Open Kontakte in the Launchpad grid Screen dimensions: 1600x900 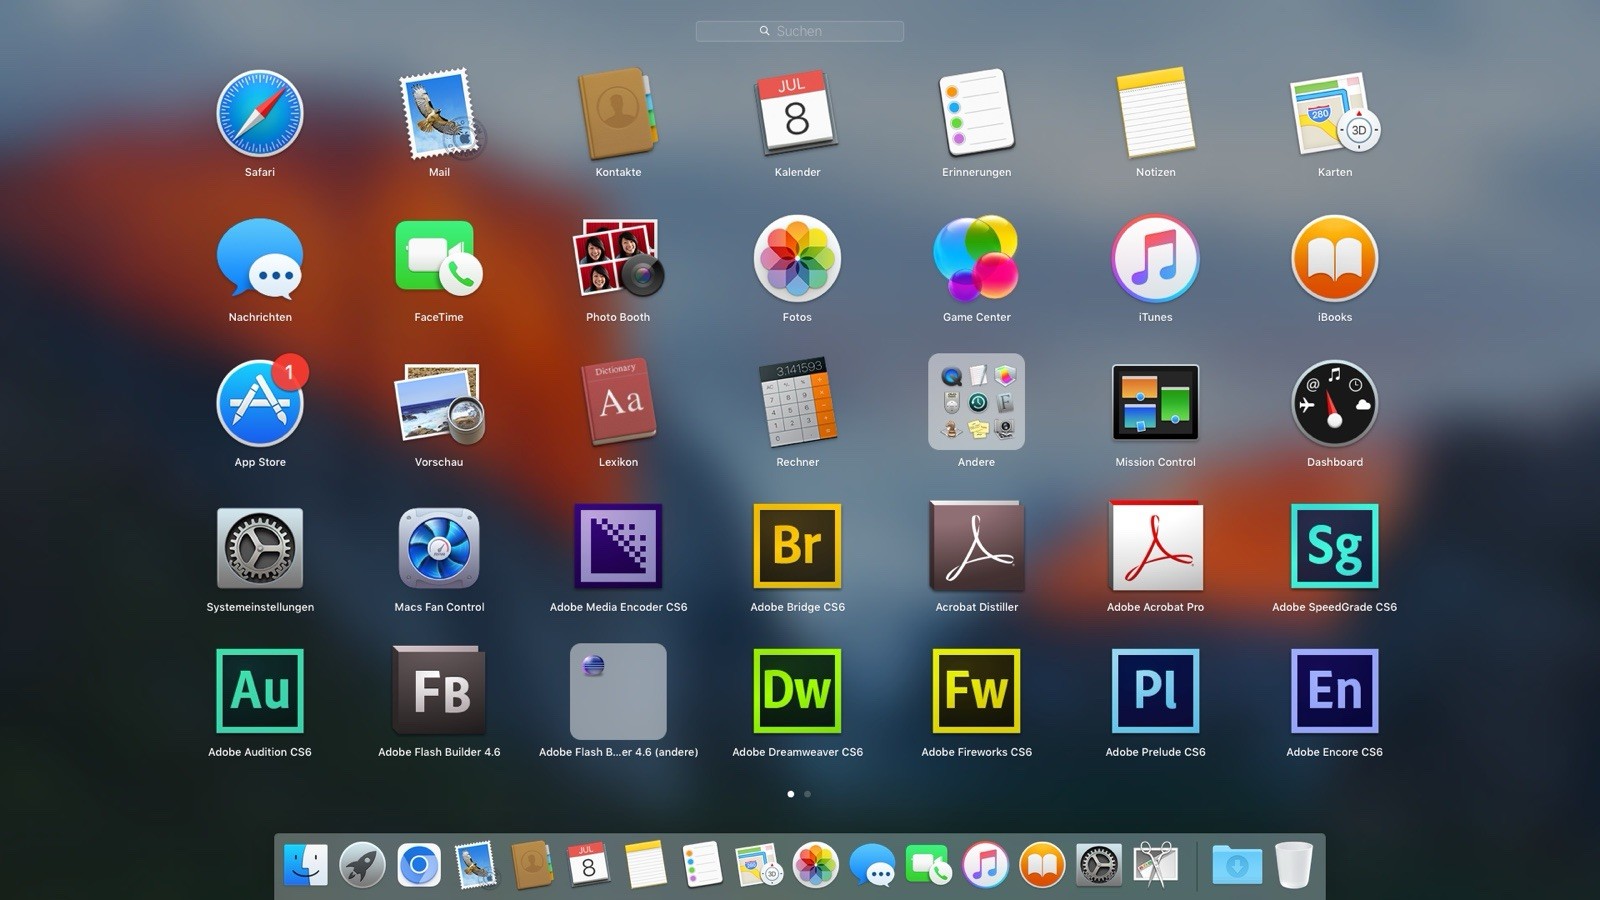click(x=618, y=113)
